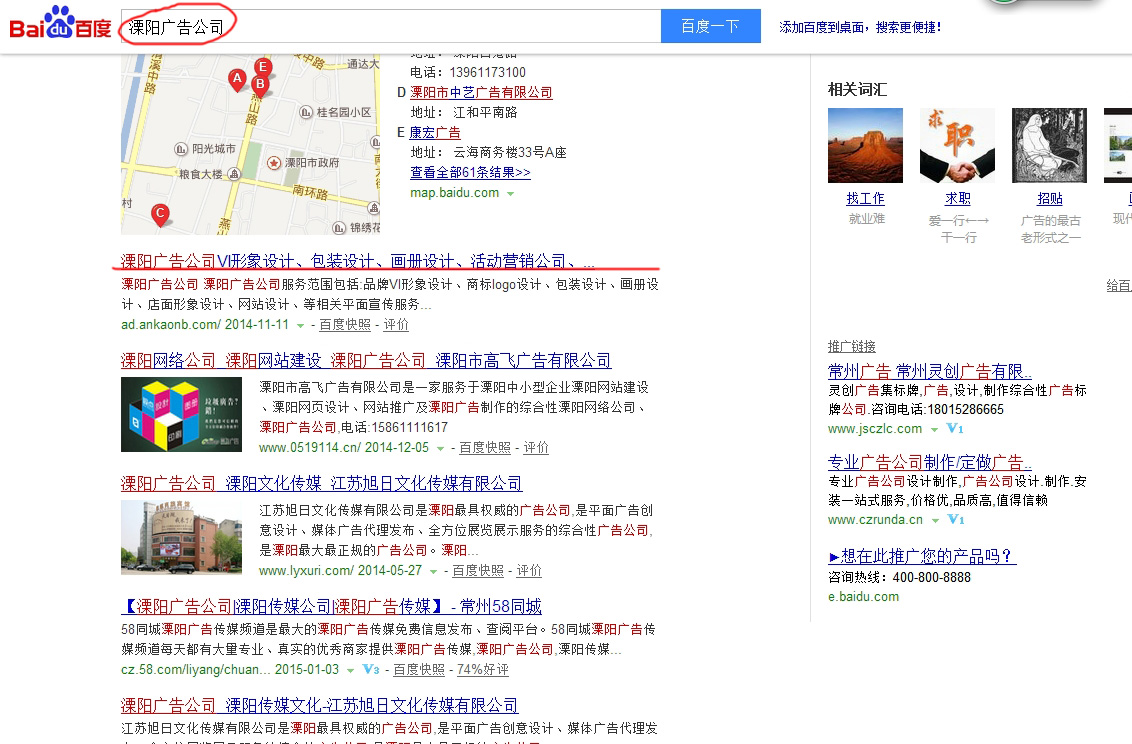
Task: Click map marker B
Action: [260, 85]
